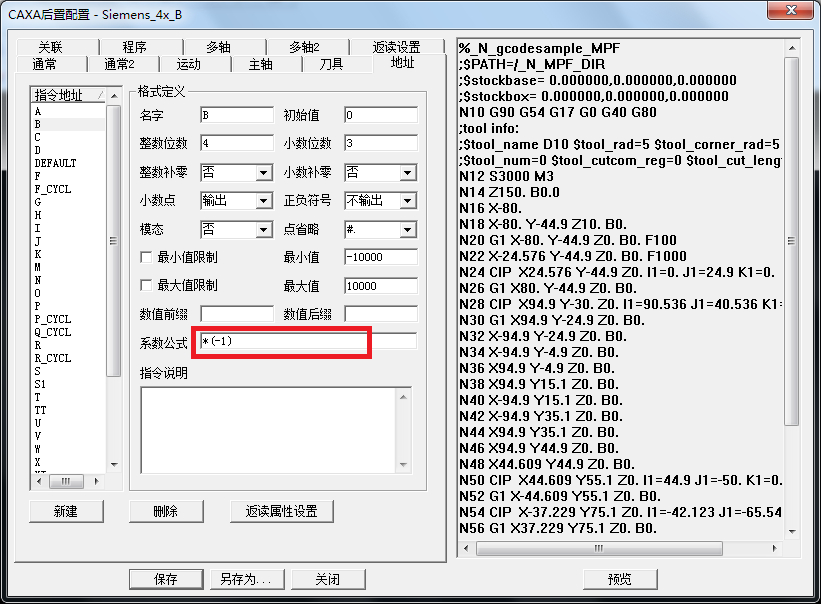
Task: Click the 关闭 button
Action: click(x=328, y=579)
